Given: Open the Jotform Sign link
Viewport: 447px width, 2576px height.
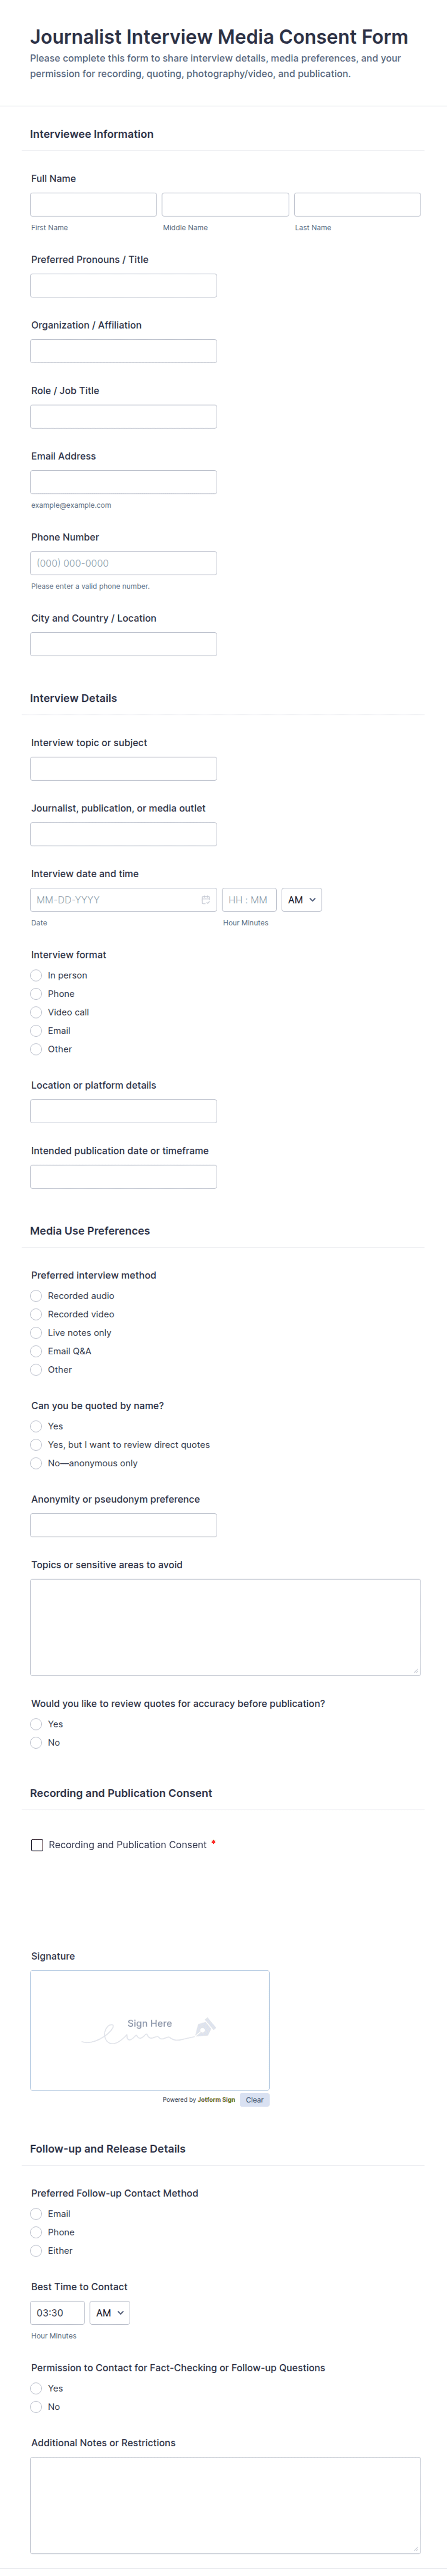Looking at the screenshot, I should click(x=216, y=2100).
